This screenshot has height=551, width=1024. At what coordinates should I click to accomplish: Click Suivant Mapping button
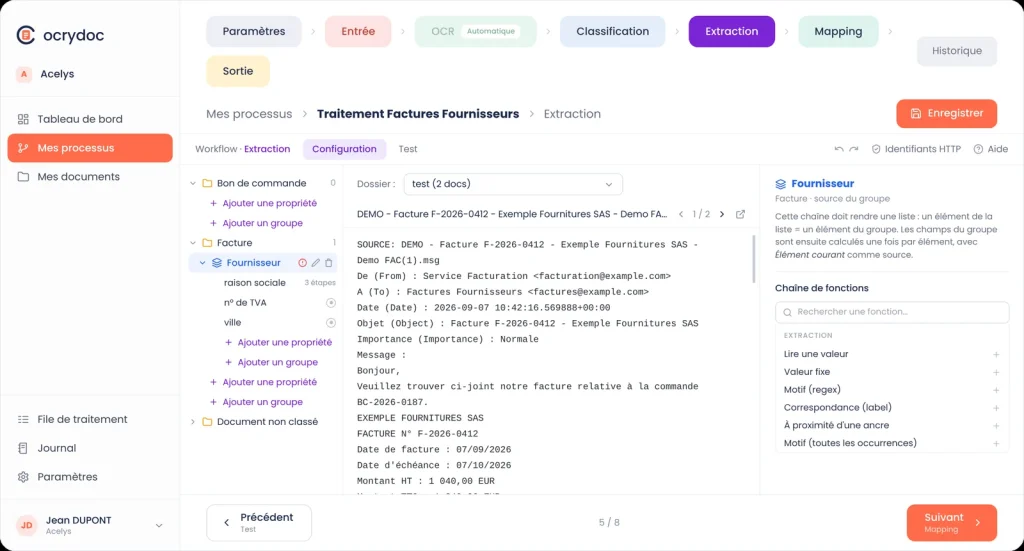coord(952,522)
